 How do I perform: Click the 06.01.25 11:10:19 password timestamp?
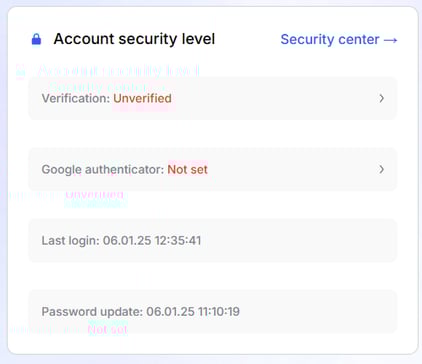click(193, 312)
